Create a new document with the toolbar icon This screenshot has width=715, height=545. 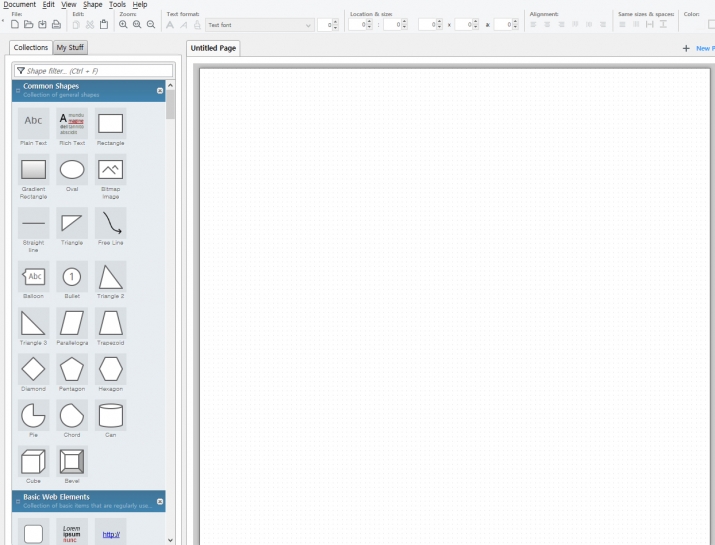click(x=15, y=25)
